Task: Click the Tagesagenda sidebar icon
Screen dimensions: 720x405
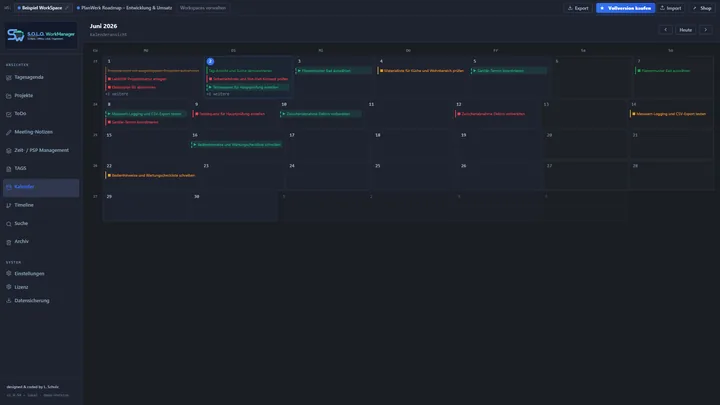Action: [9, 78]
